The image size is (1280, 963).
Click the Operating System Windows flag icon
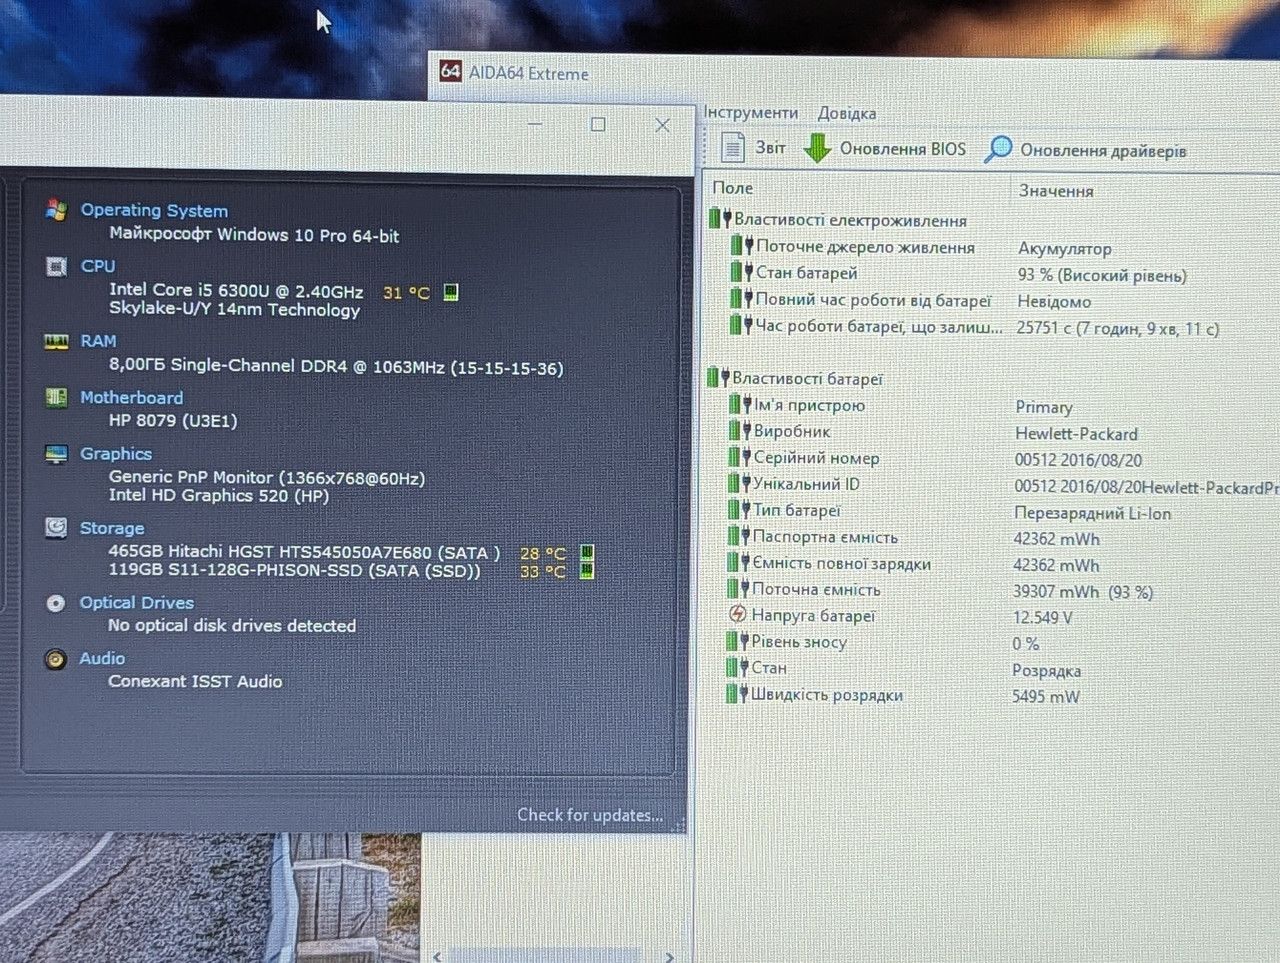point(56,210)
